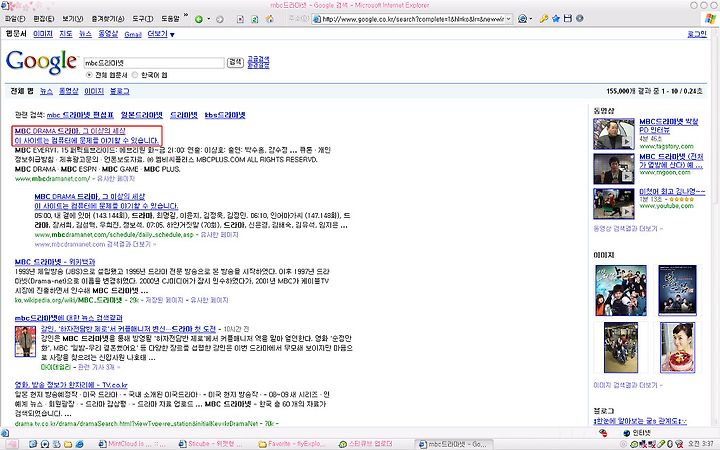Open the 편집(E) menu

coord(44,19)
